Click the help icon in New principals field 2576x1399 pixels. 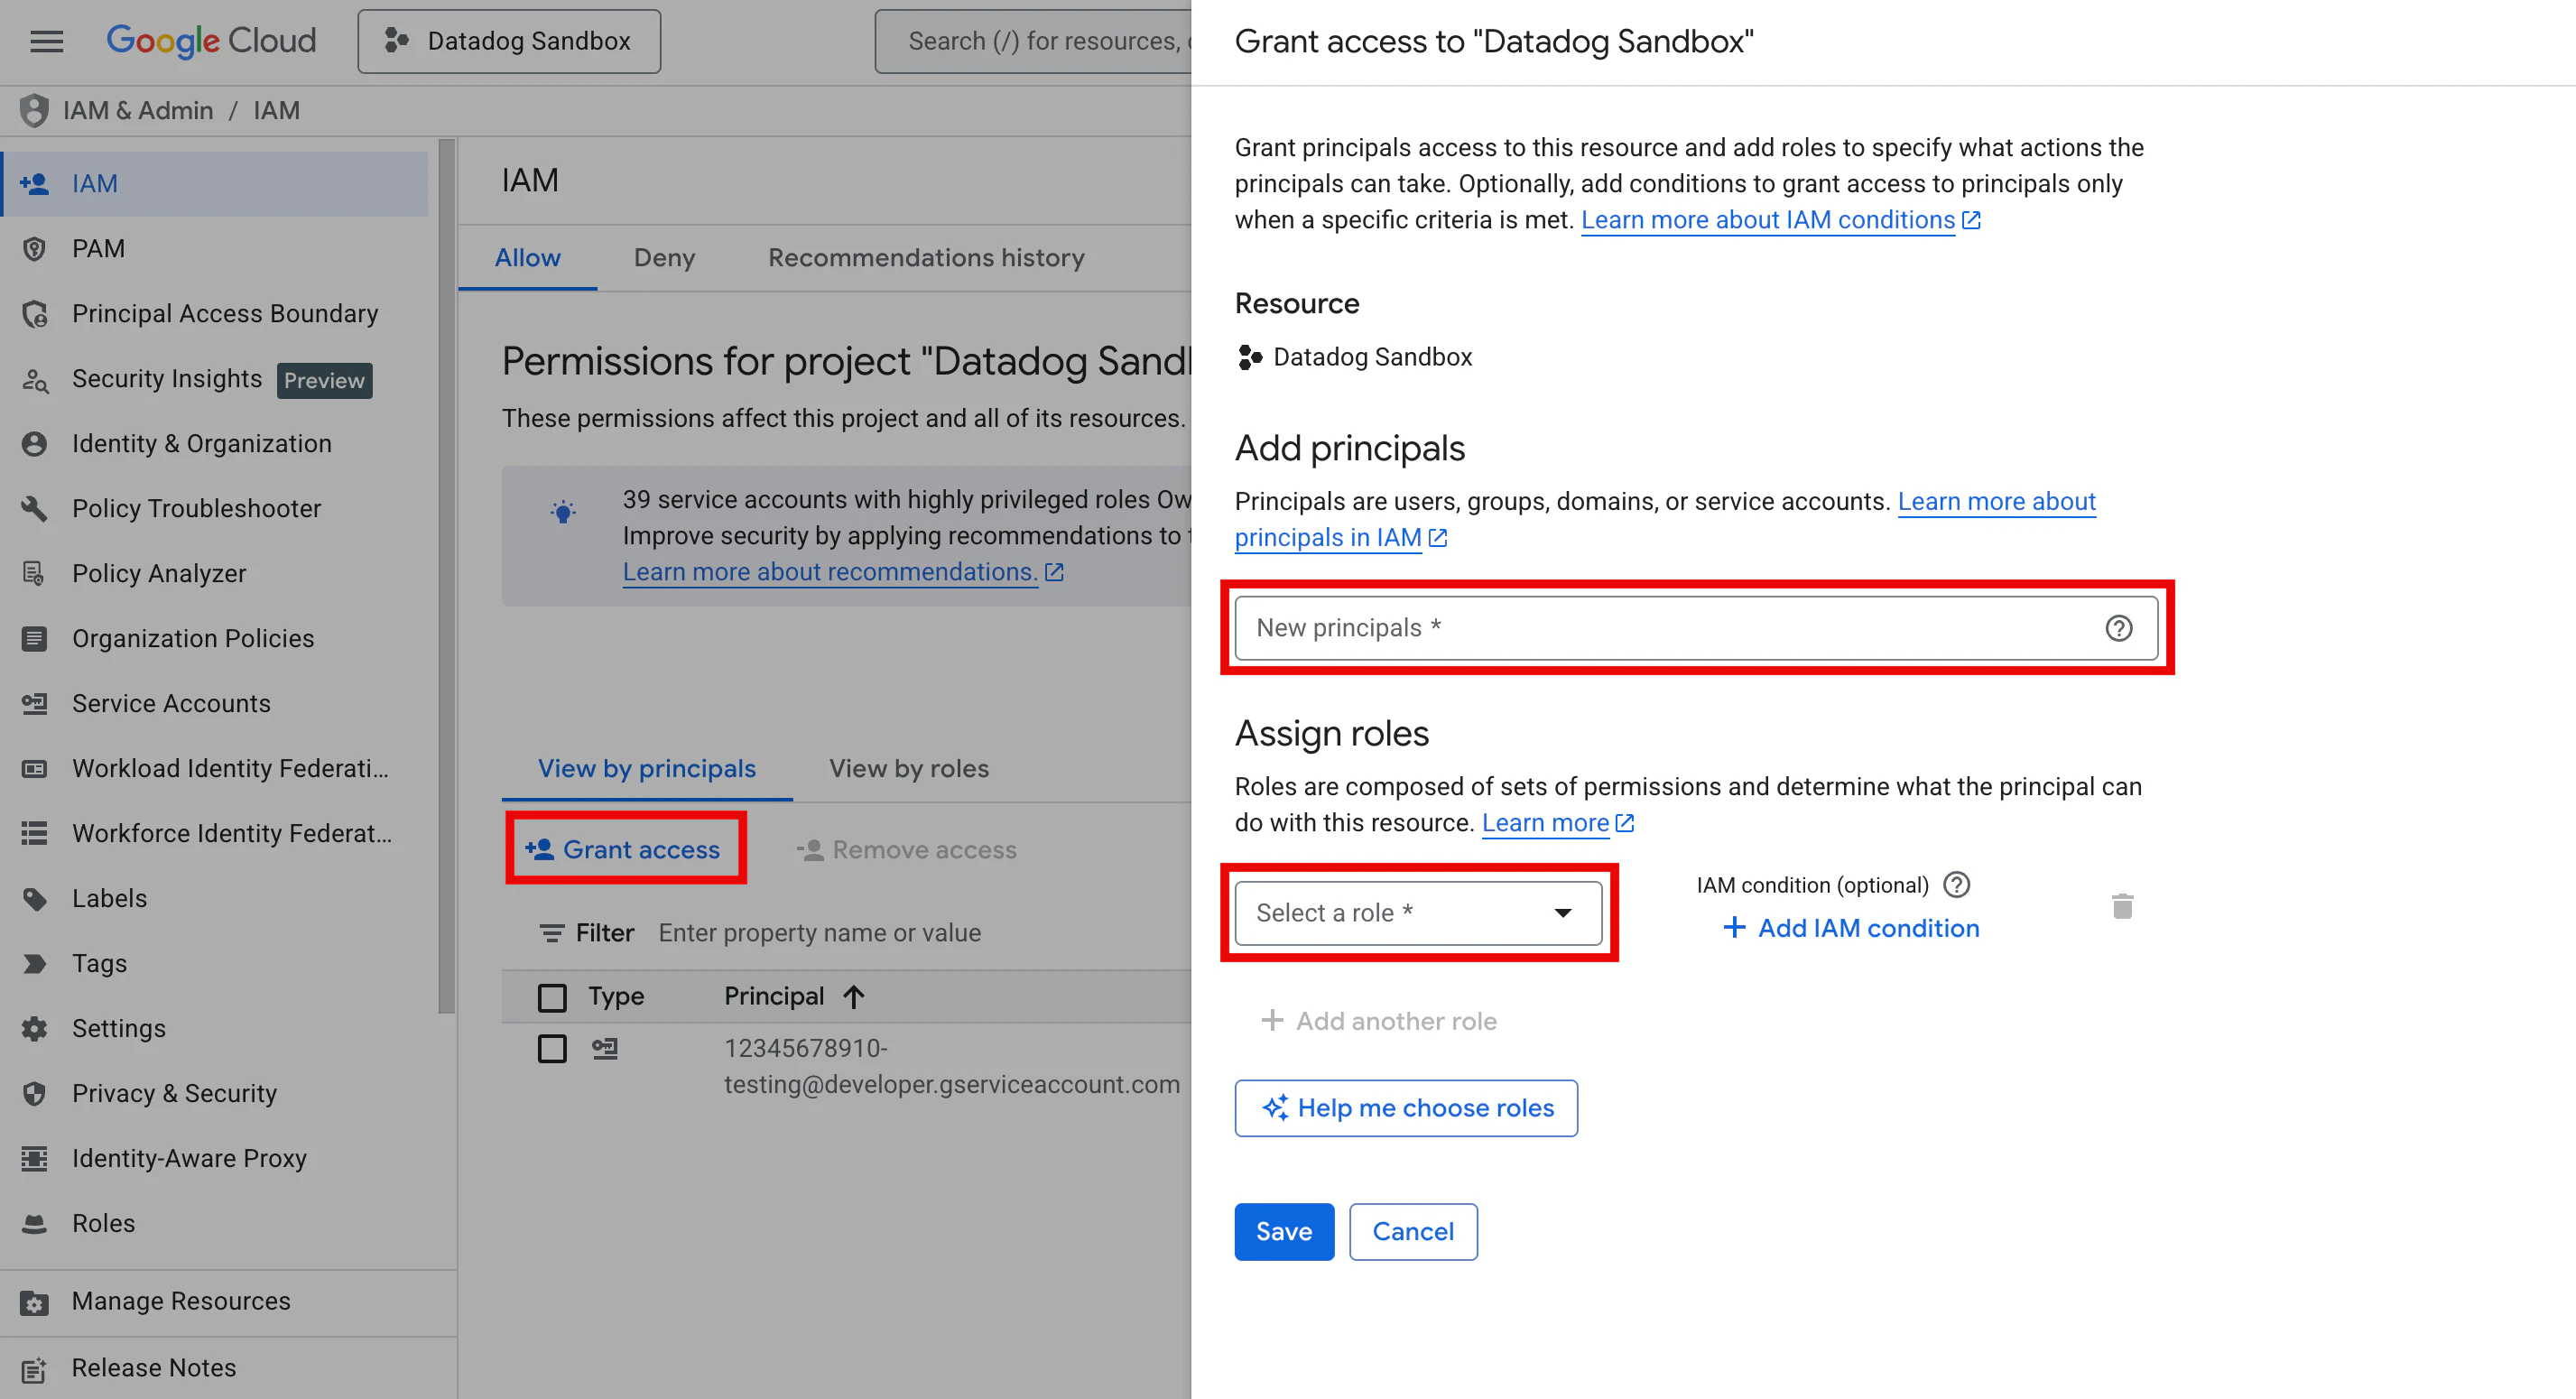(x=2118, y=628)
